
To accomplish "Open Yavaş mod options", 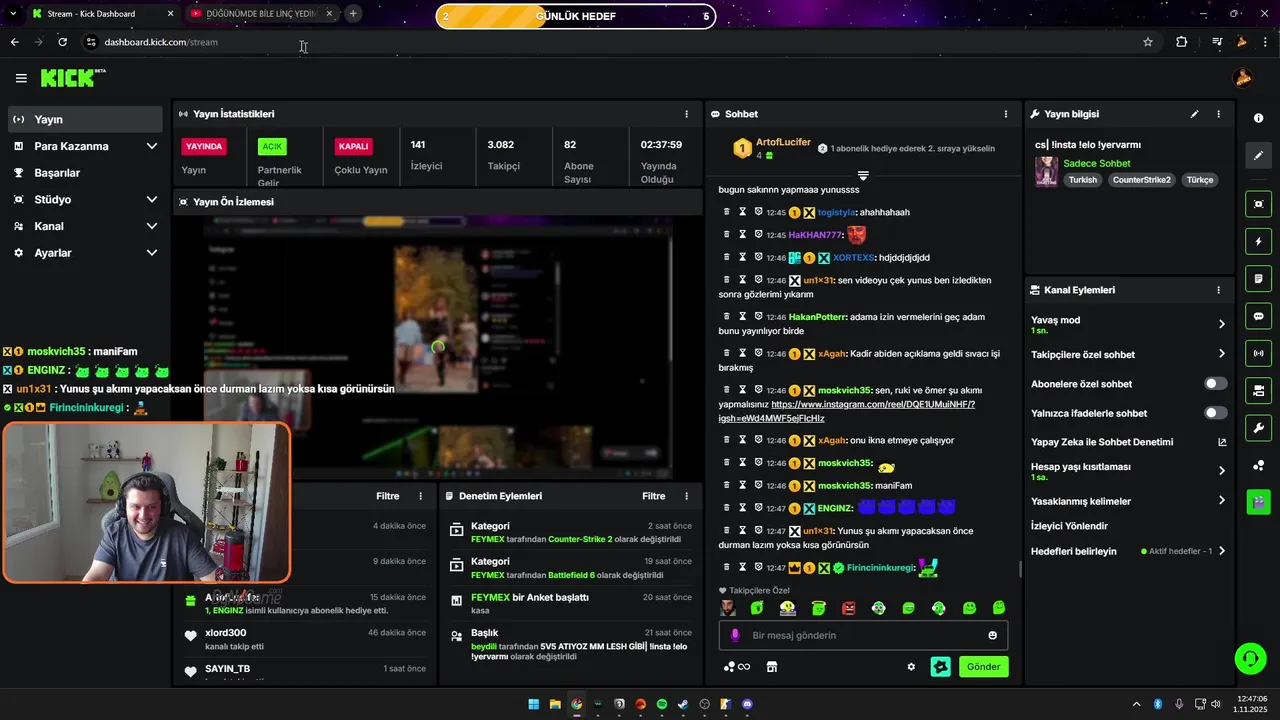I will (x=1128, y=324).
